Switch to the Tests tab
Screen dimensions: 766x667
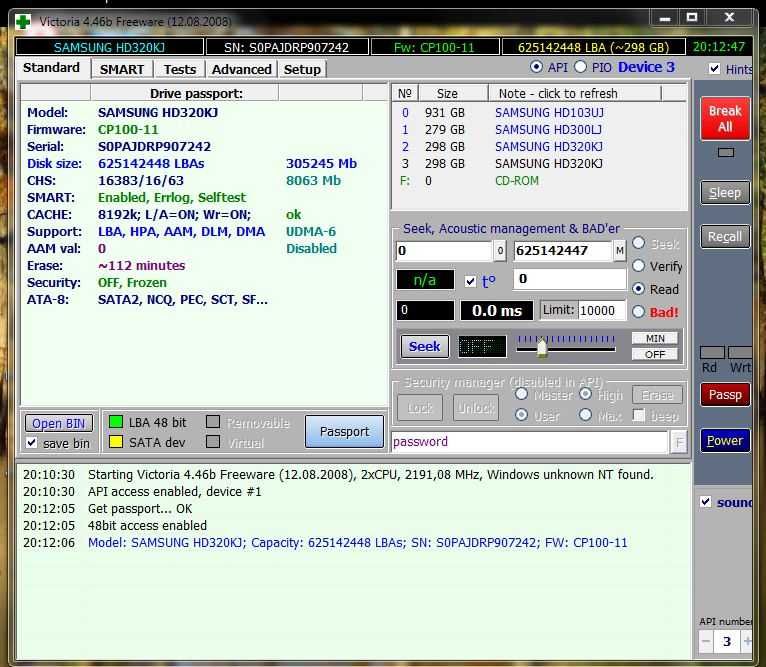[180, 69]
